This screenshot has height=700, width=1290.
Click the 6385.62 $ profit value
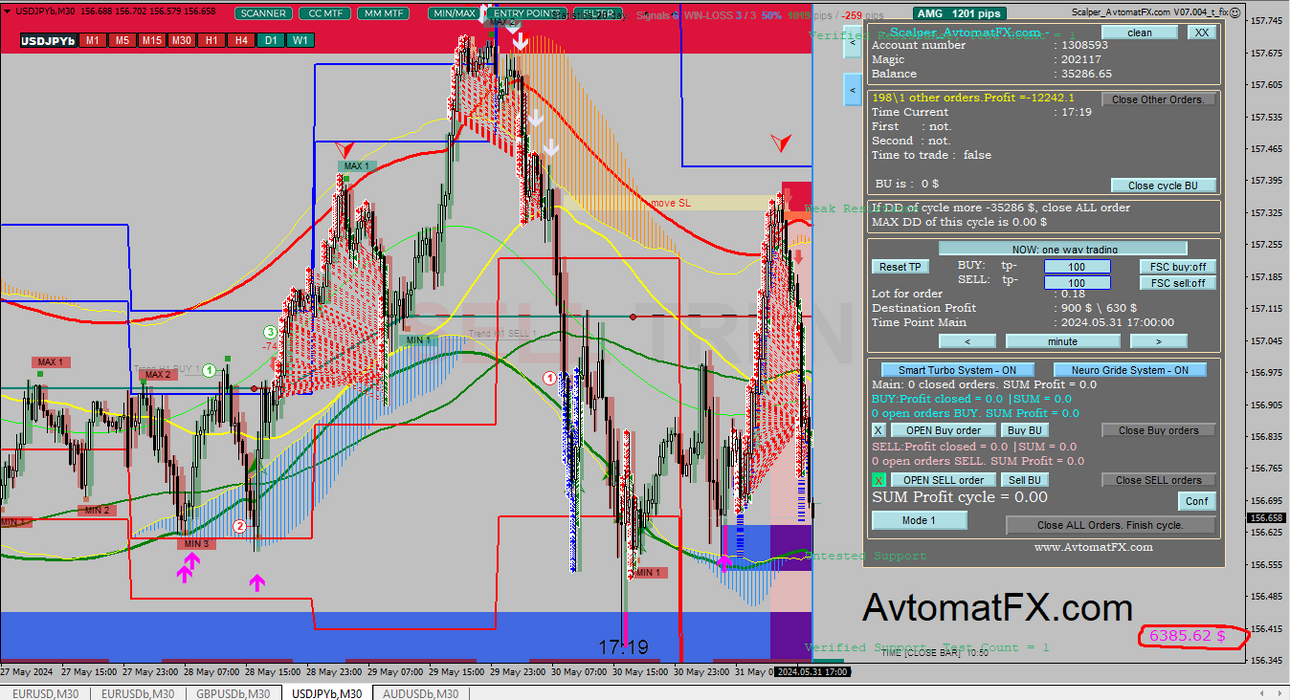[x=1186, y=635]
